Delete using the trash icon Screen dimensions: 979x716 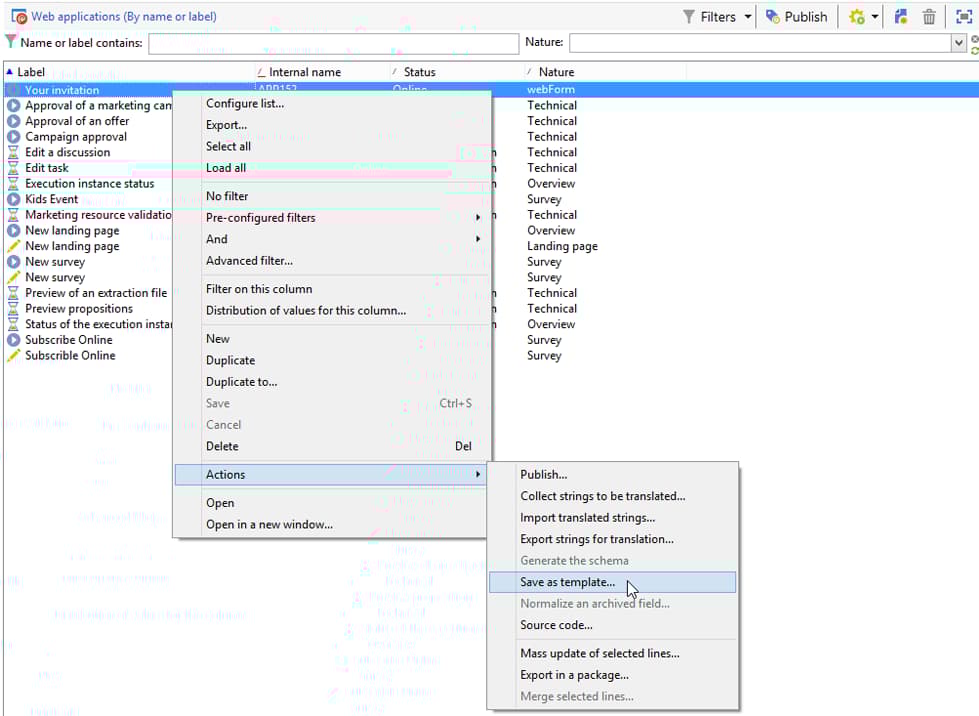[929, 16]
